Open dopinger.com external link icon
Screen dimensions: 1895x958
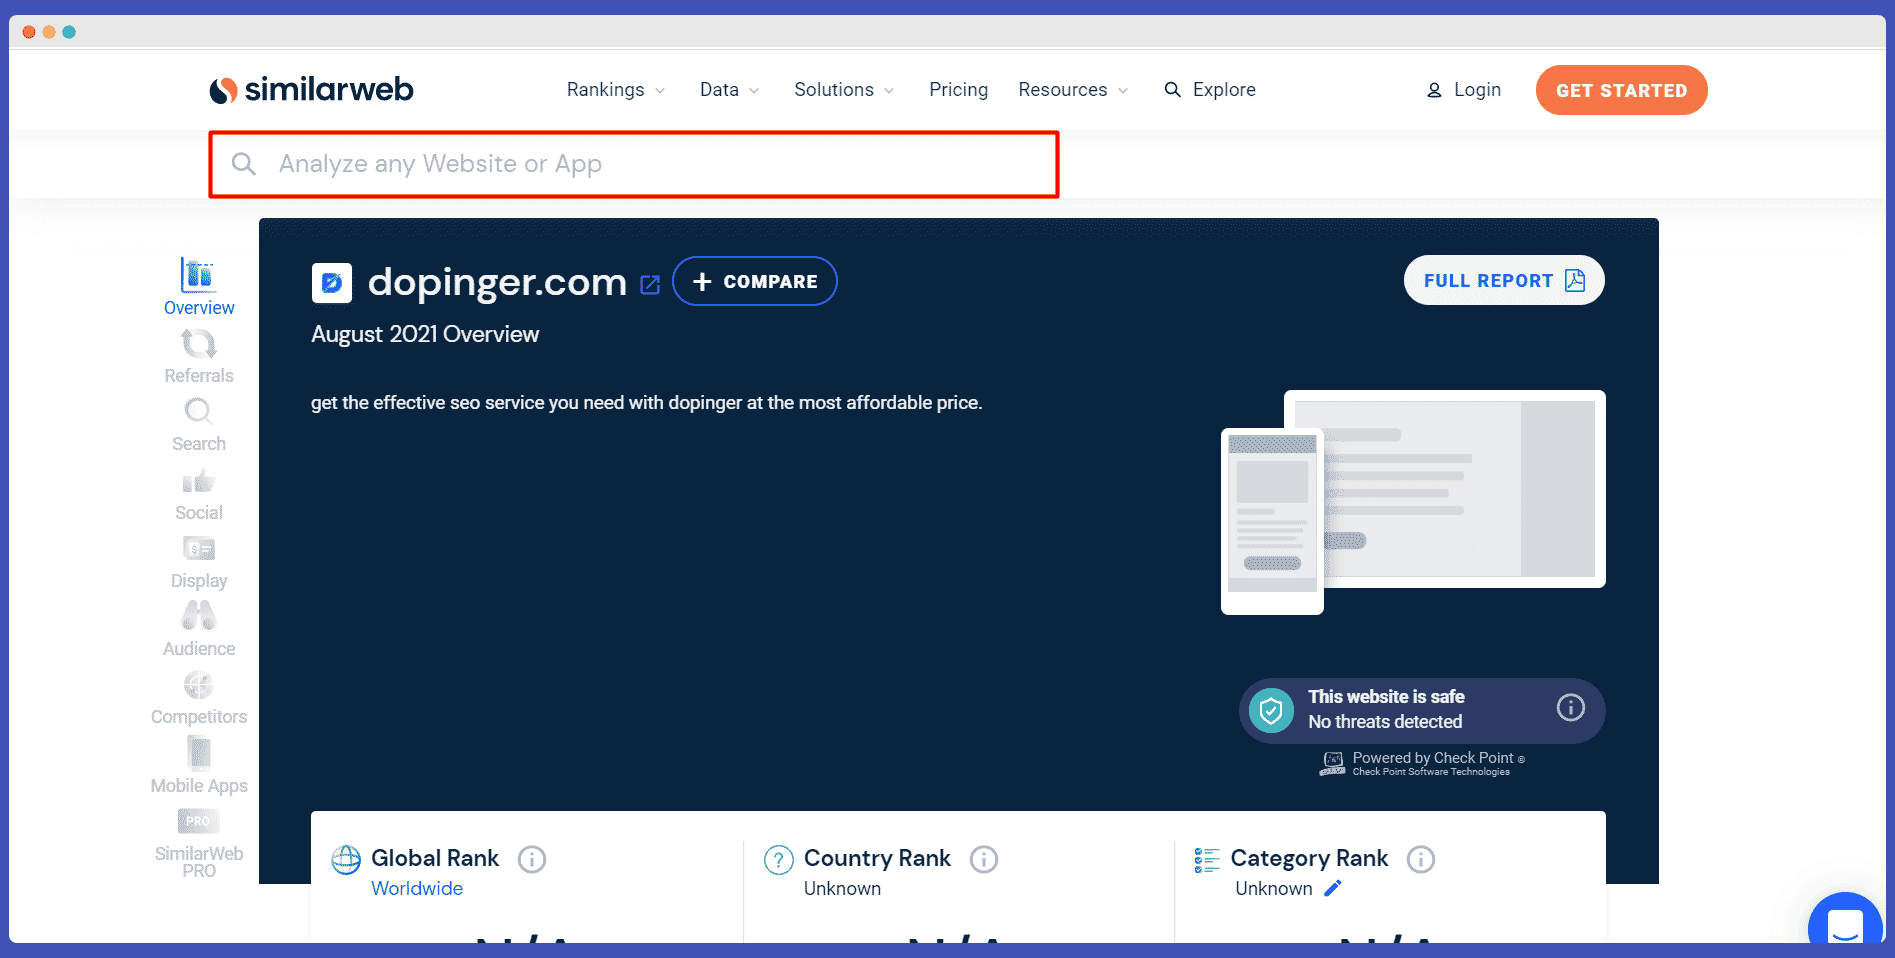coord(650,285)
